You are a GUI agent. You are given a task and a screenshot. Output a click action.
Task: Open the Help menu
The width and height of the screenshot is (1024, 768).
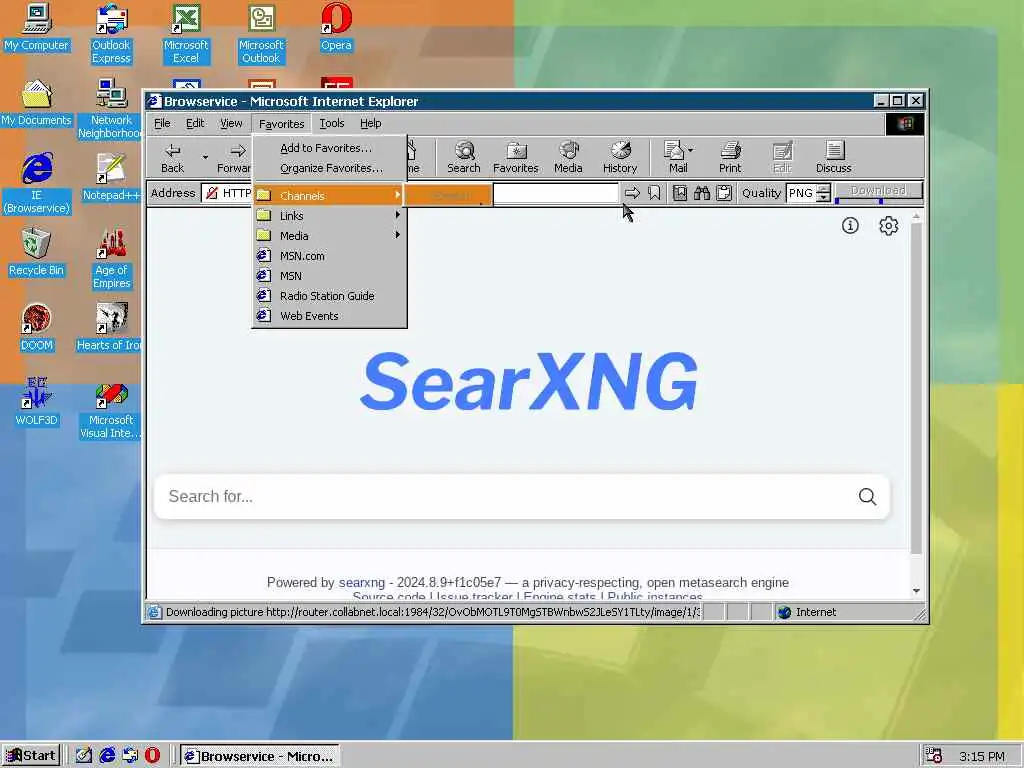click(x=370, y=123)
